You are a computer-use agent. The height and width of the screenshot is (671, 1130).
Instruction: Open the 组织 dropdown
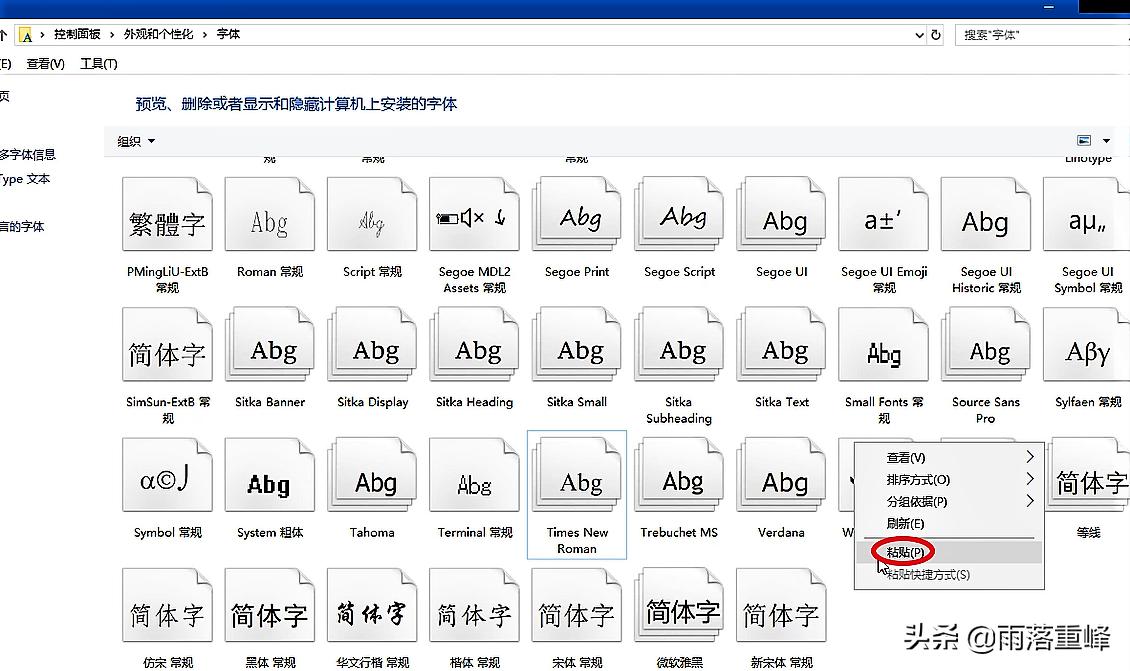click(x=134, y=140)
